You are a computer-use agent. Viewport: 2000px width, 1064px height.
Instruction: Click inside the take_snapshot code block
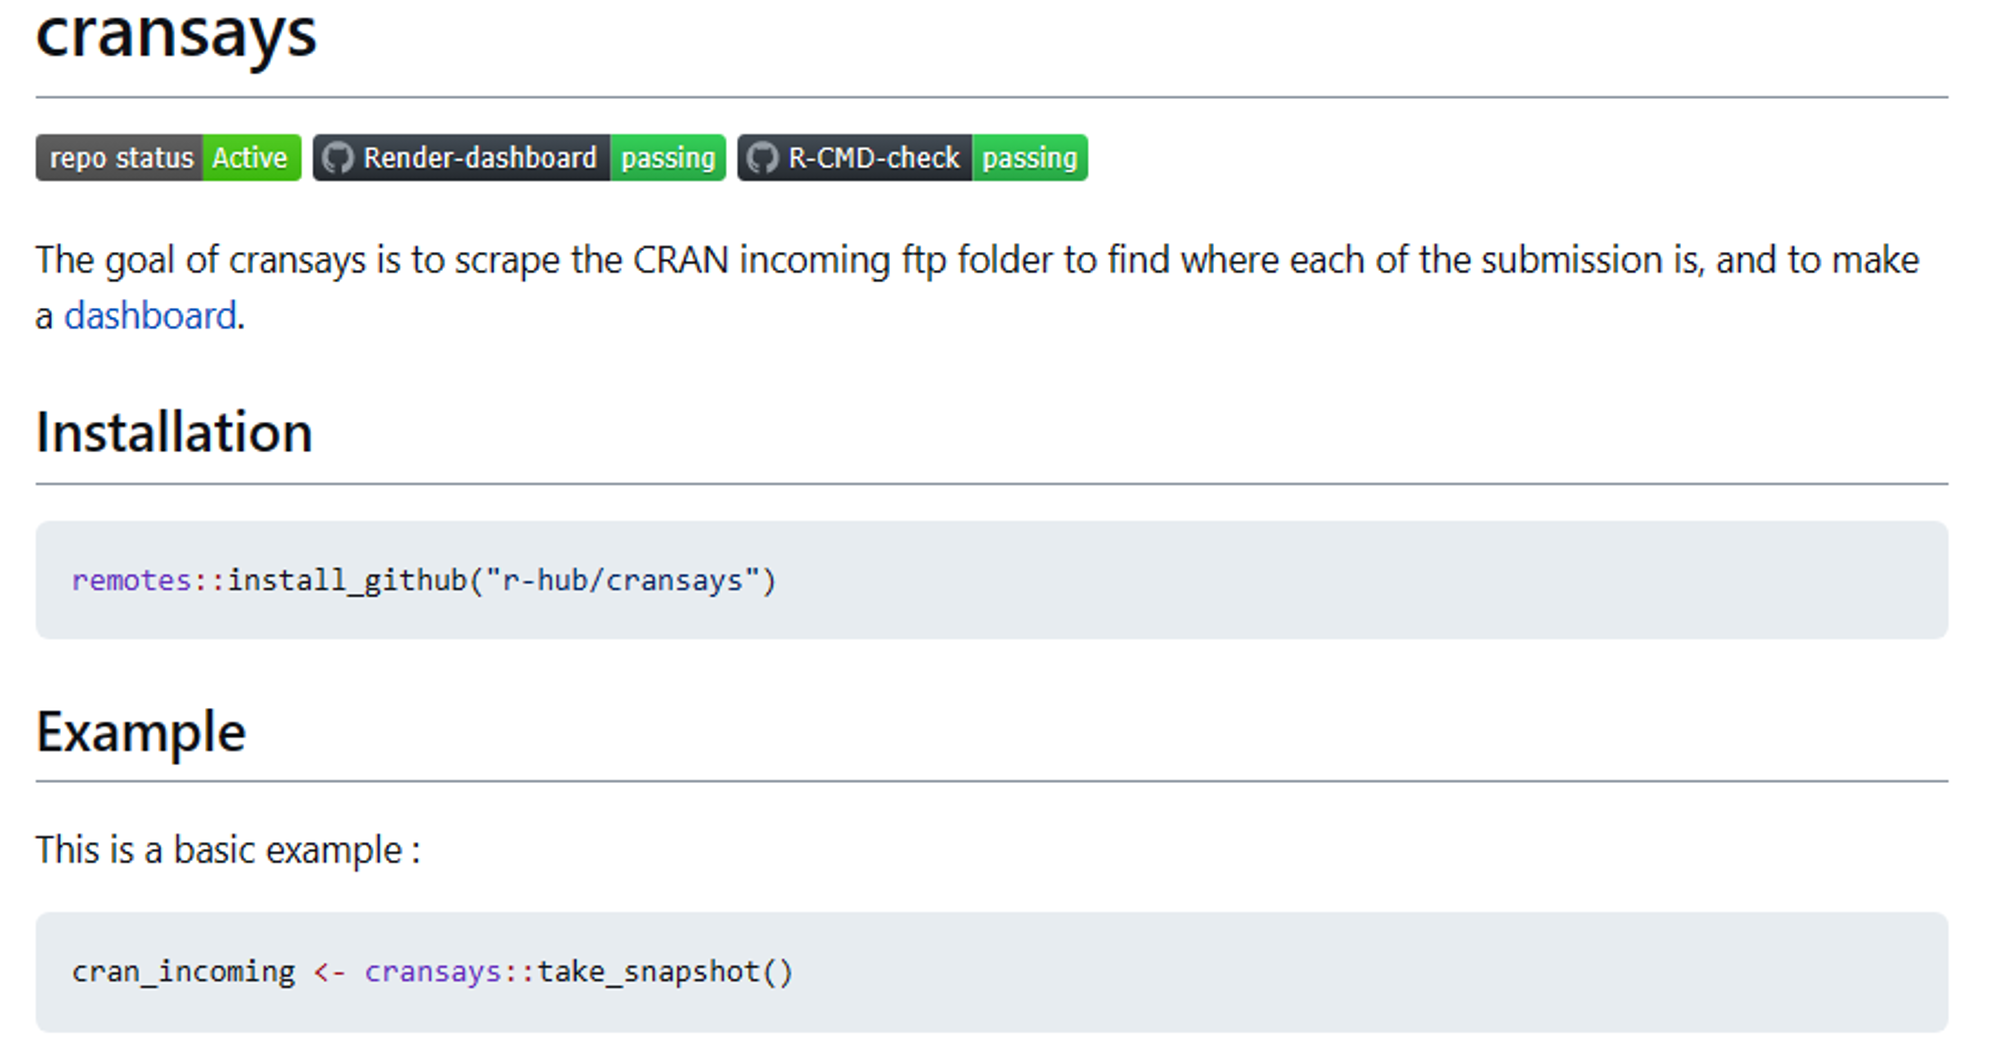tap(992, 972)
